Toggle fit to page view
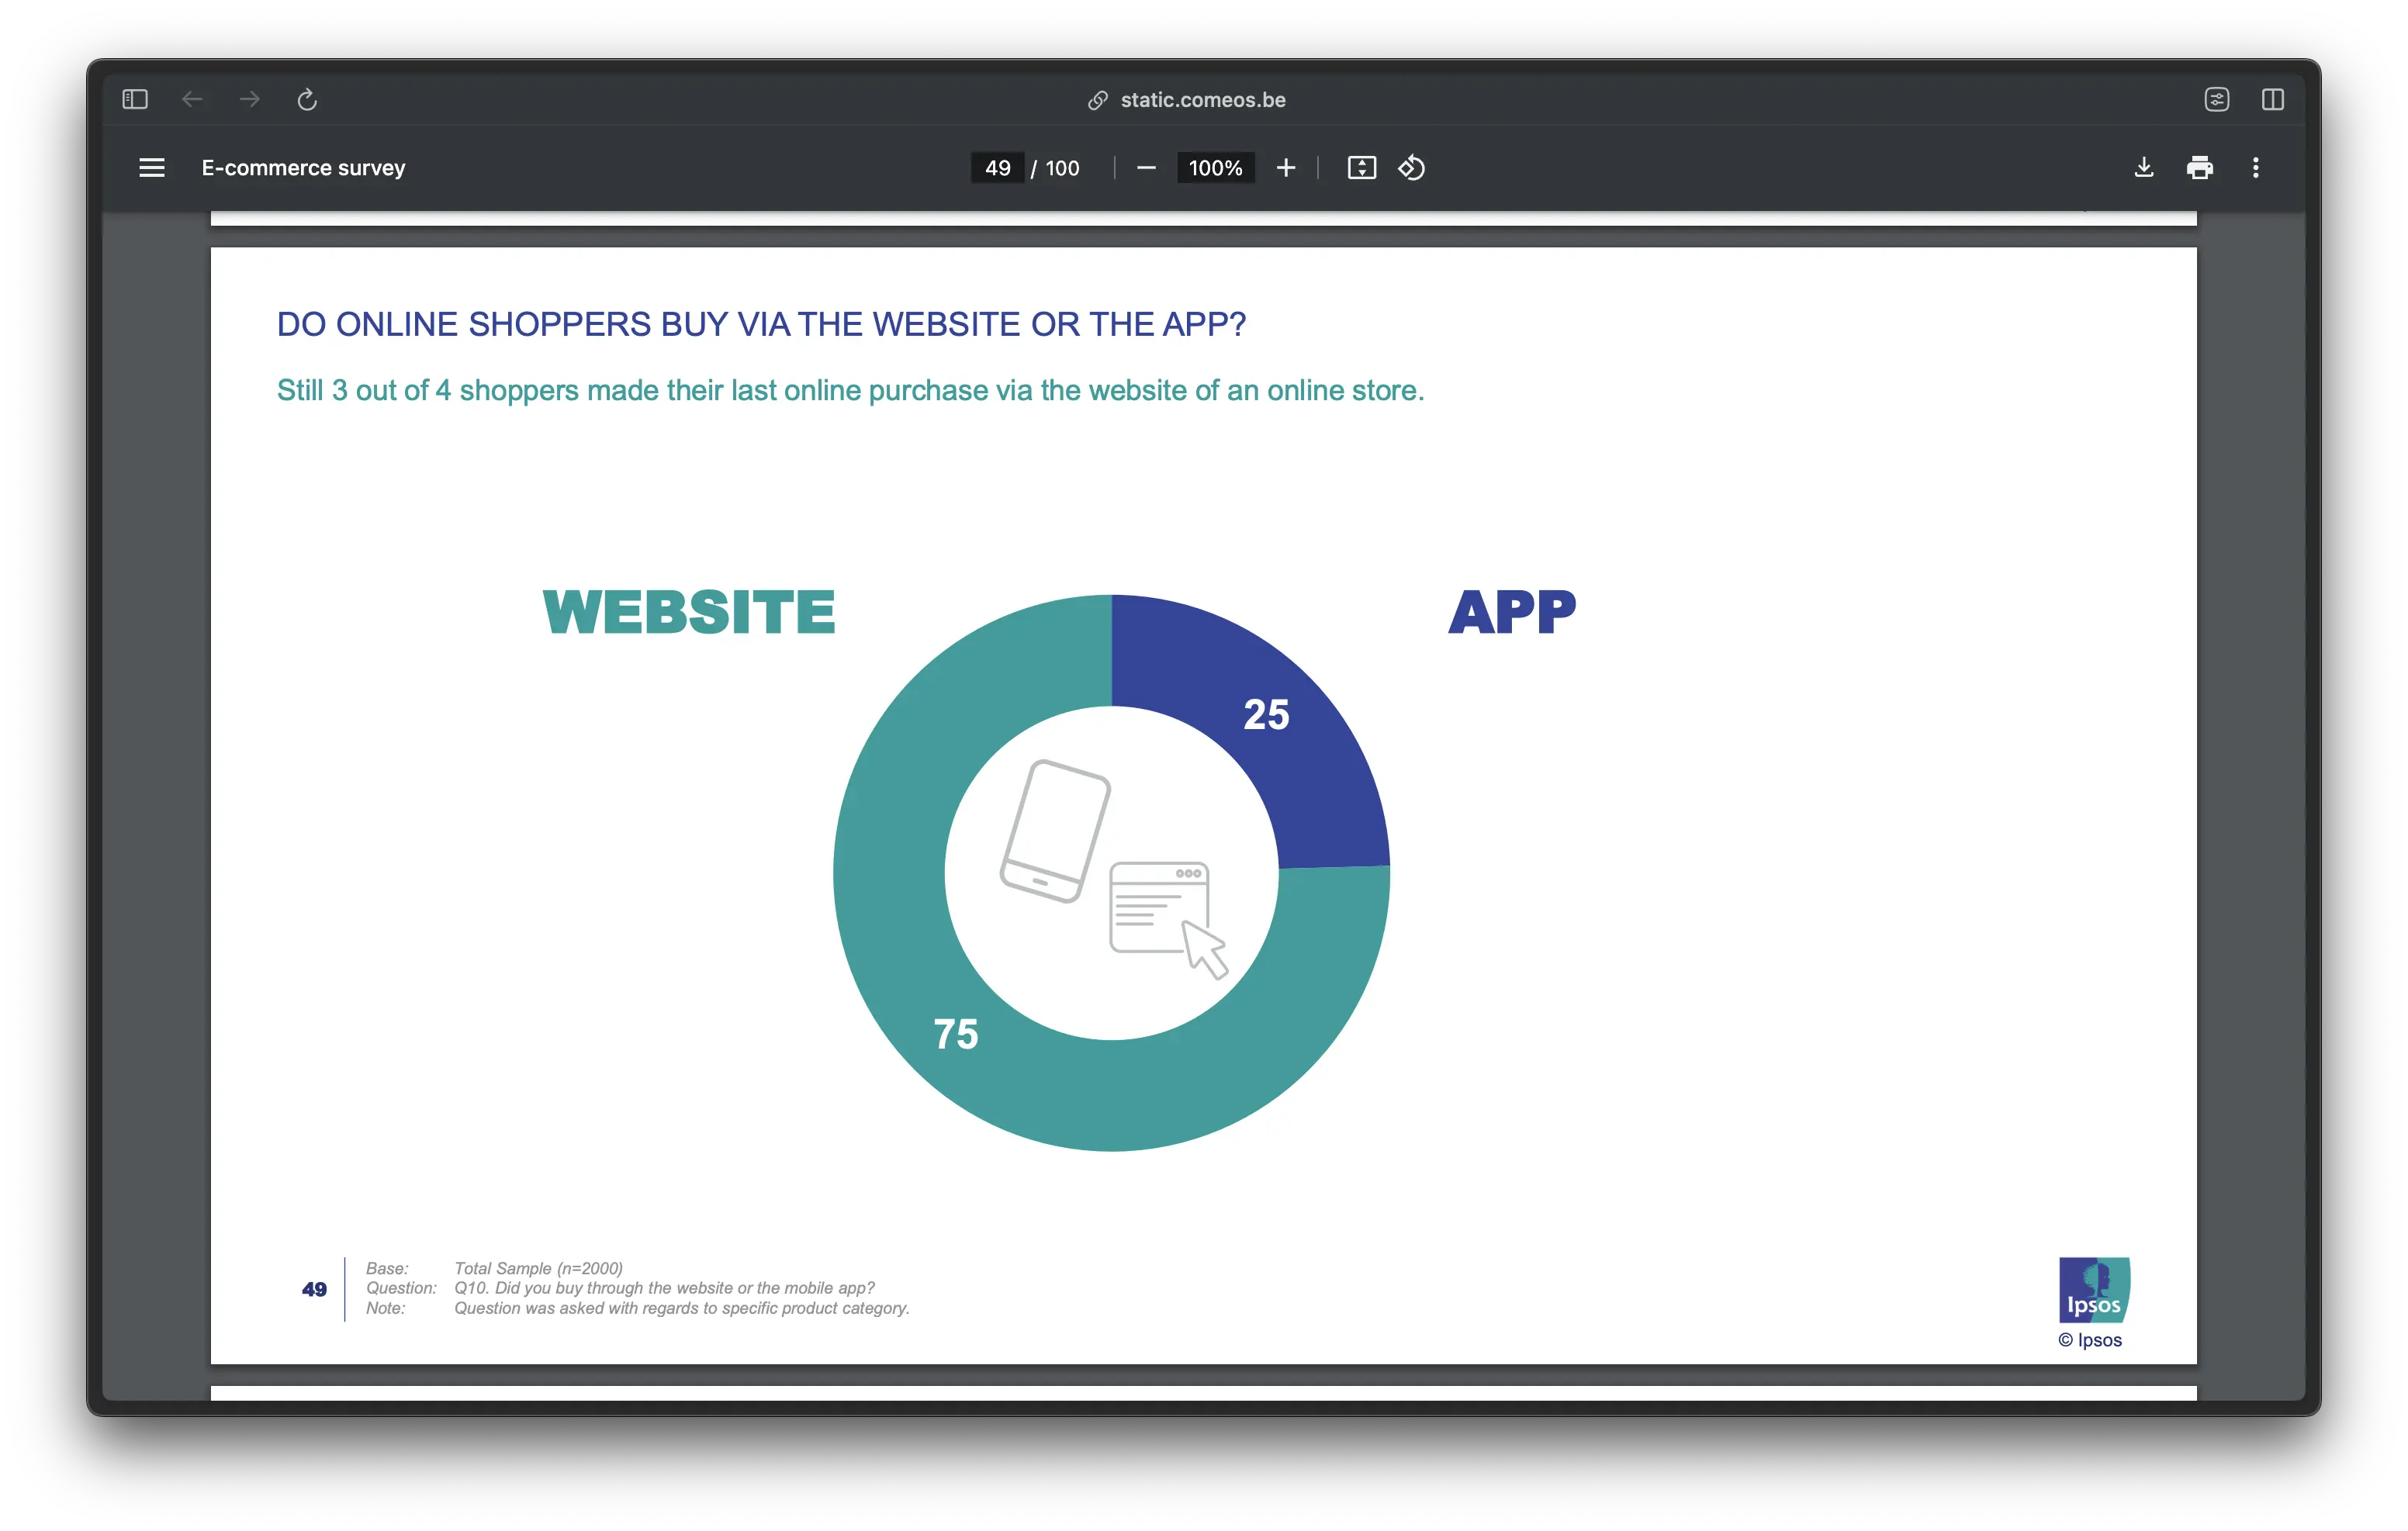2408x1531 pixels. pyautogui.click(x=1361, y=168)
